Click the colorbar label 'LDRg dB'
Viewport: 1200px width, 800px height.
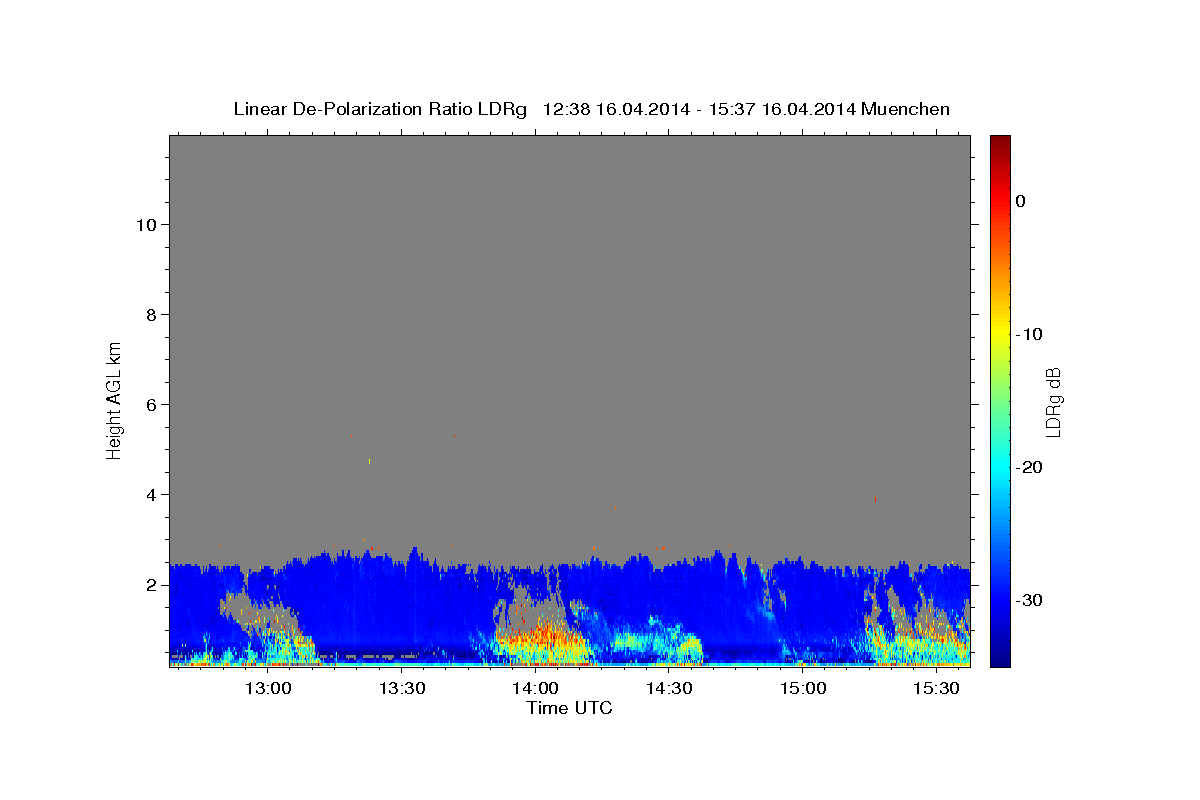1052,401
